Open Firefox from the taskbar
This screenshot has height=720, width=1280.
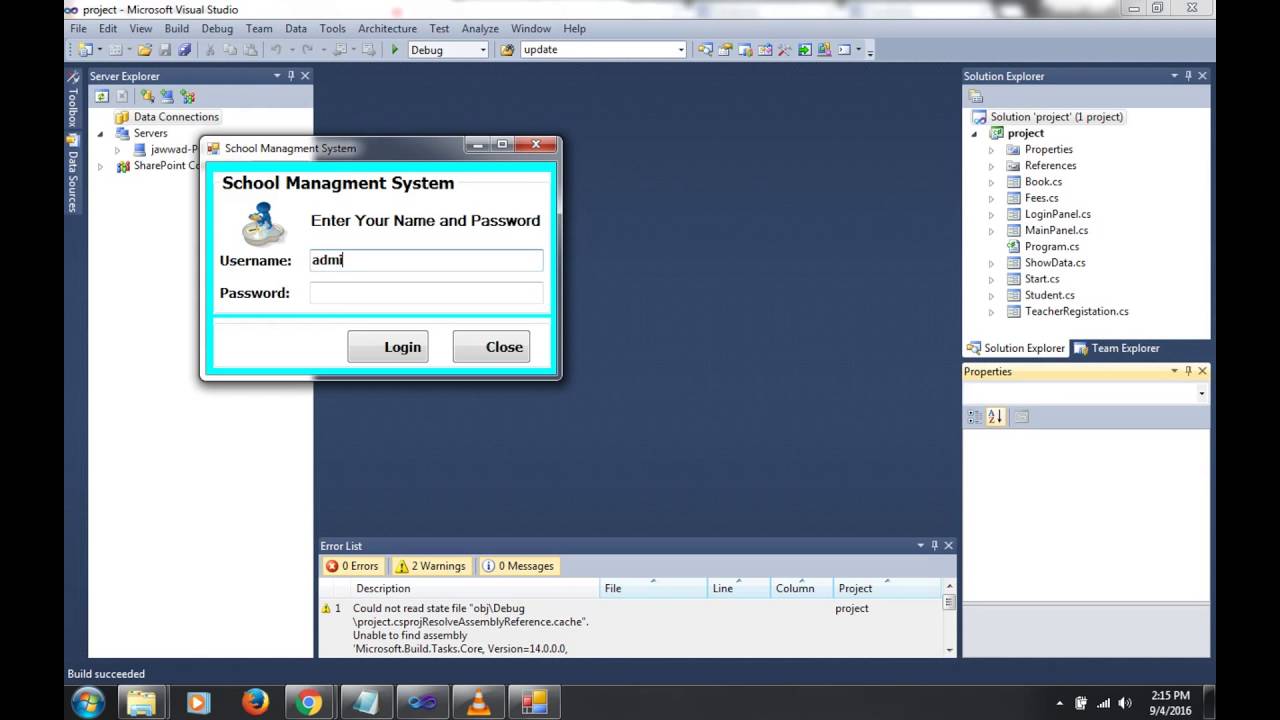click(255, 703)
